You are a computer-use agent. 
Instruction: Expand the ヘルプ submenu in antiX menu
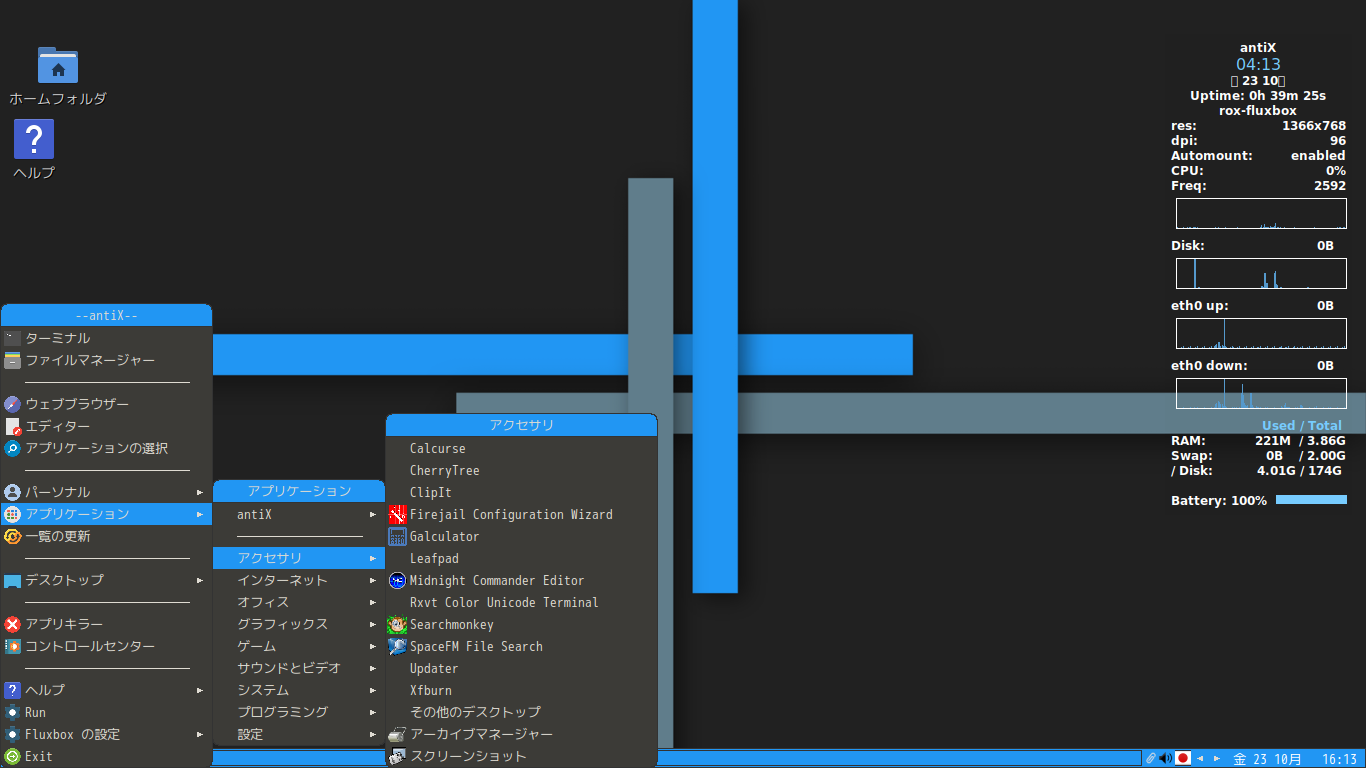tap(106, 690)
